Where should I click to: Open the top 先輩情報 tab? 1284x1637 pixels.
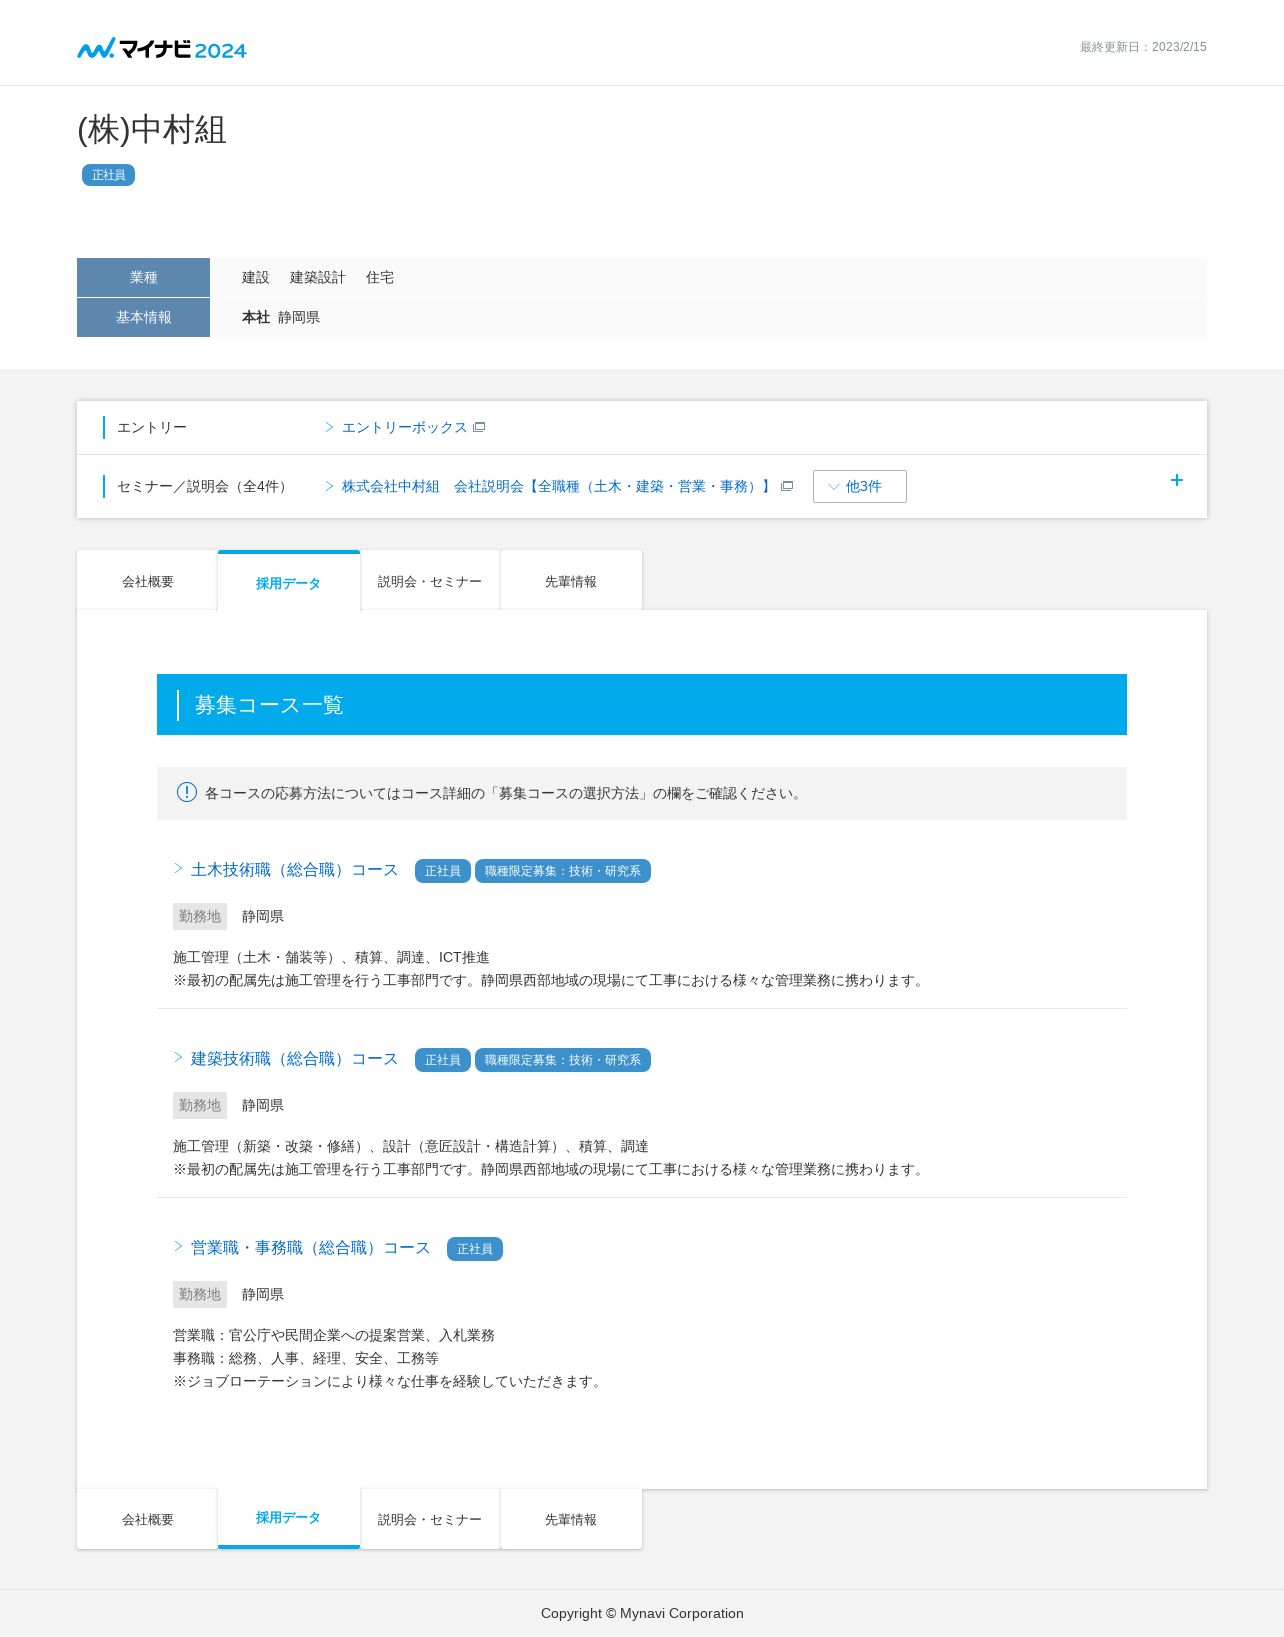[571, 581]
